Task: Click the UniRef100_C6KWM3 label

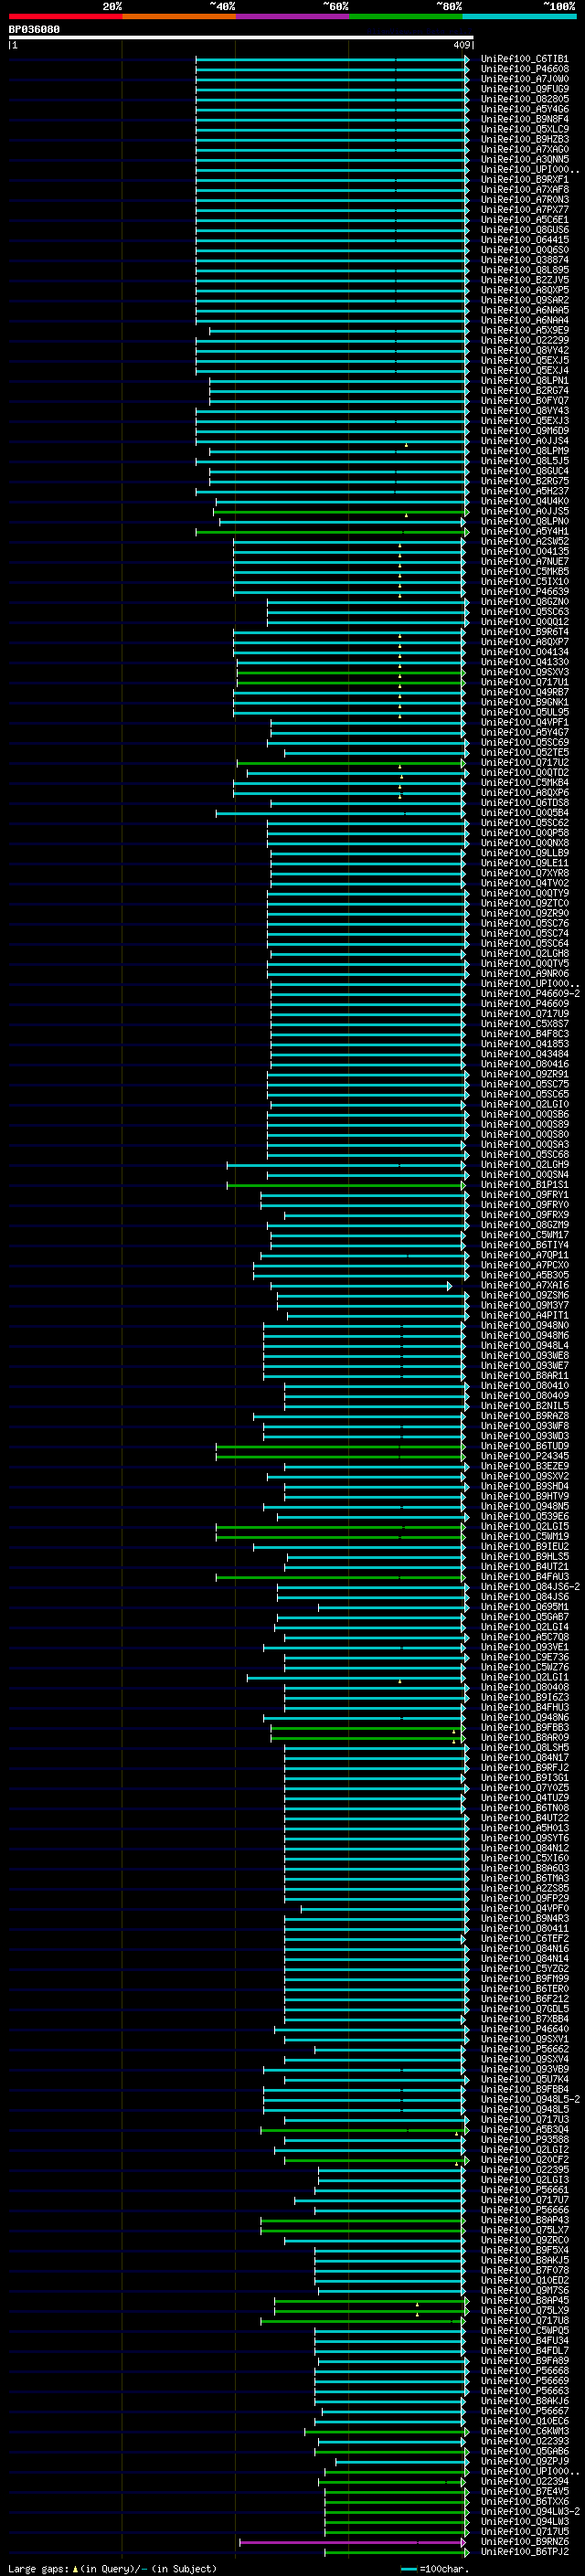Action: [525, 2431]
